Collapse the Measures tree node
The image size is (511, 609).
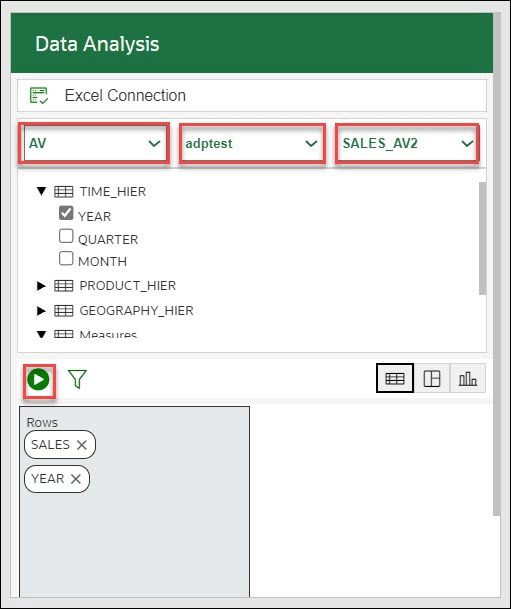41,334
